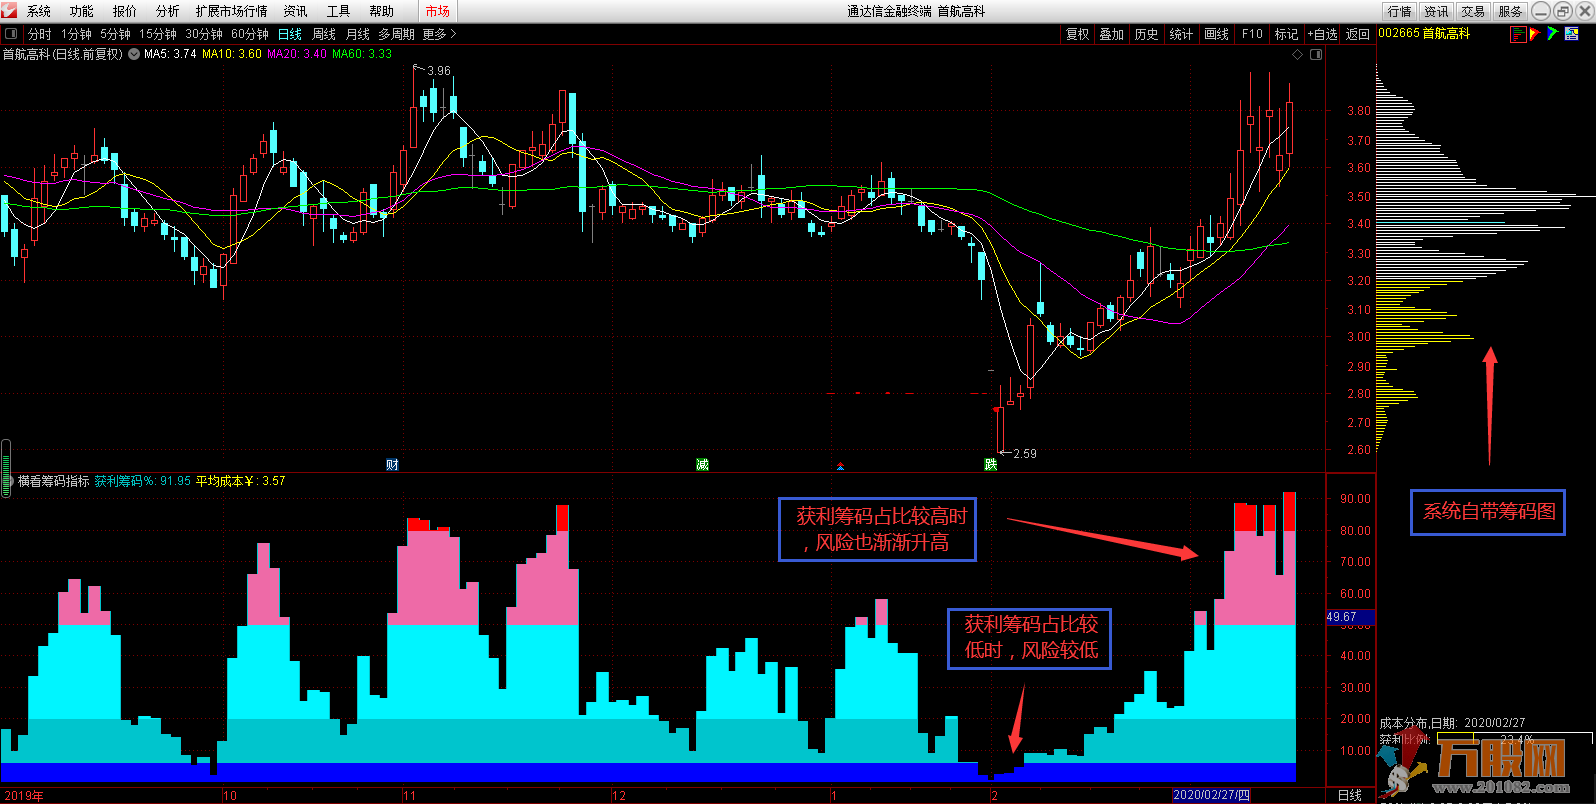
Task: Expand the 更多 periods list
Action: pyautogui.click(x=439, y=34)
